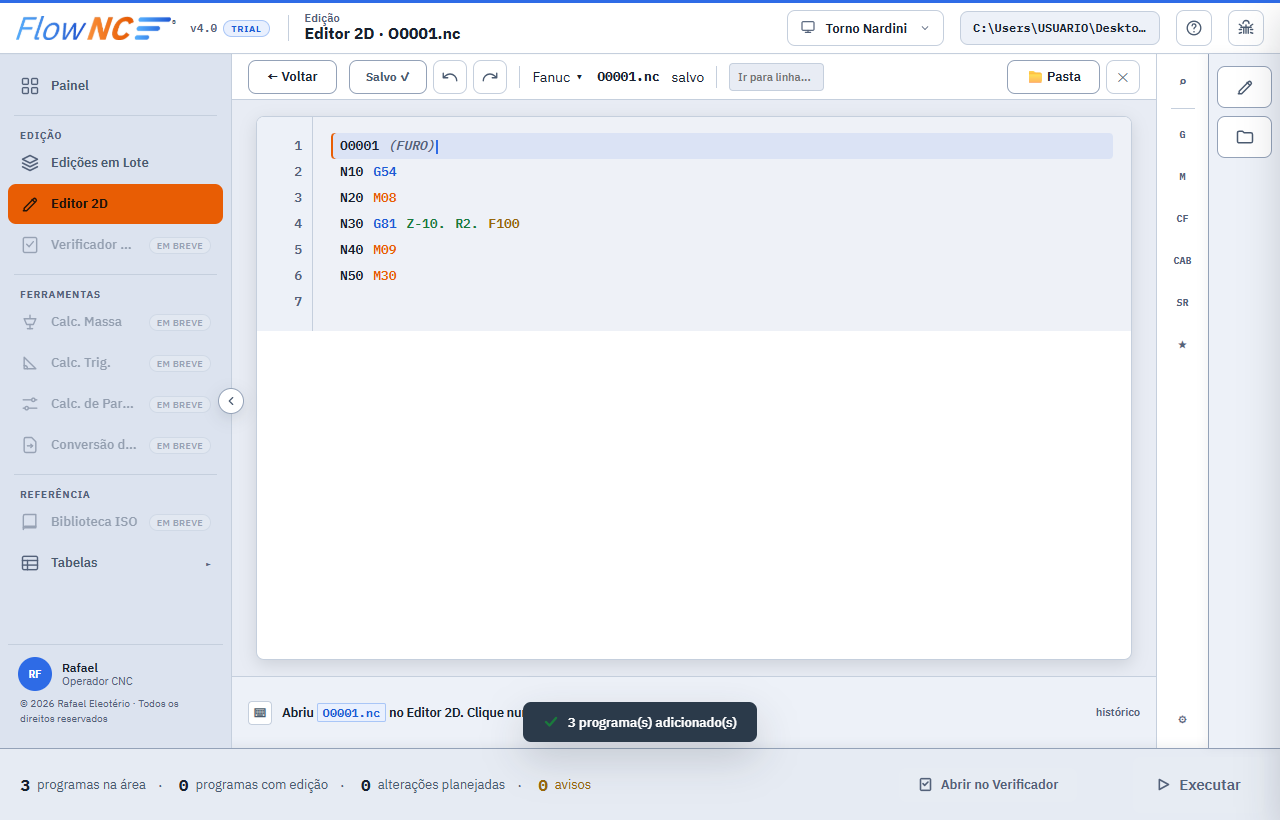The width and height of the screenshot is (1280, 820).
Task: Open the Torno Nardini machine dropdown
Action: click(865, 28)
